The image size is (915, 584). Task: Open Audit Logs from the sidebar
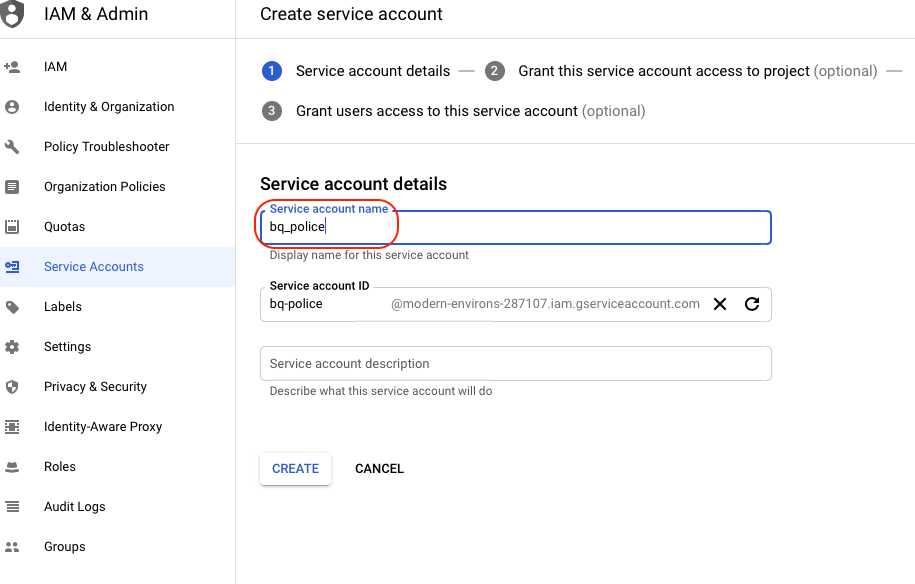pos(74,507)
